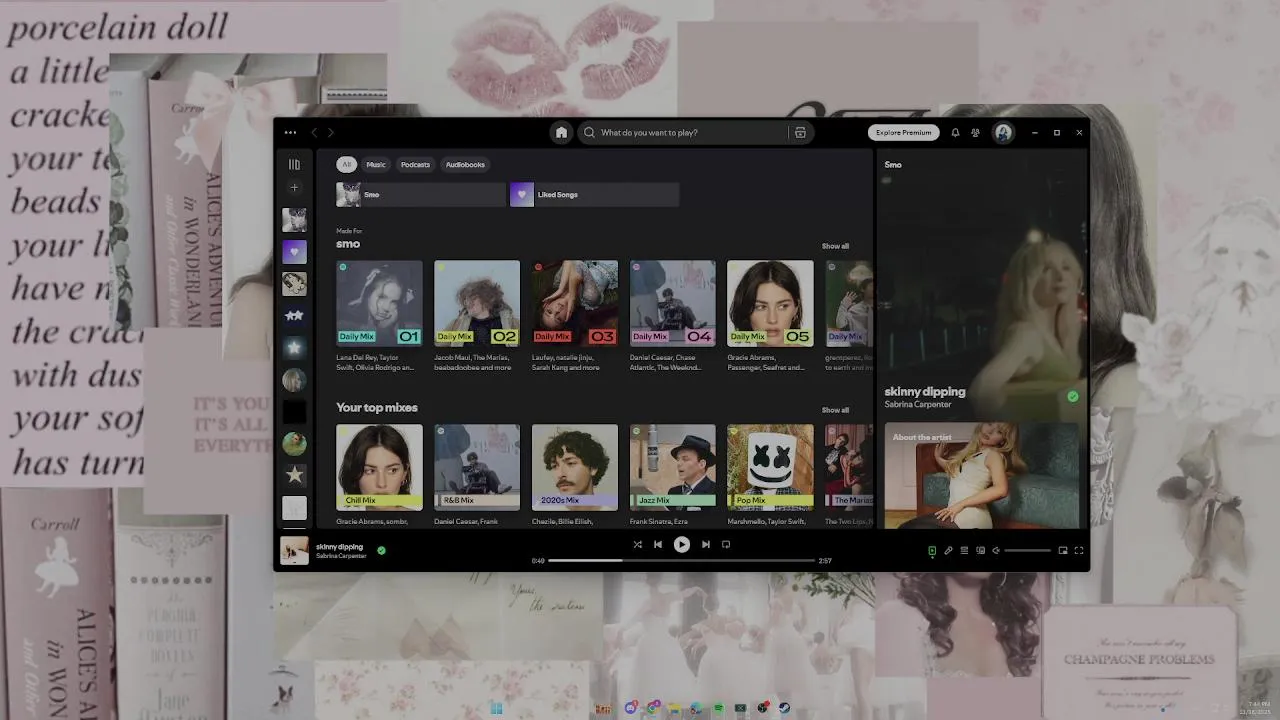Open the notifications bell
This screenshot has height=720, width=1280.
pos(955,132)
